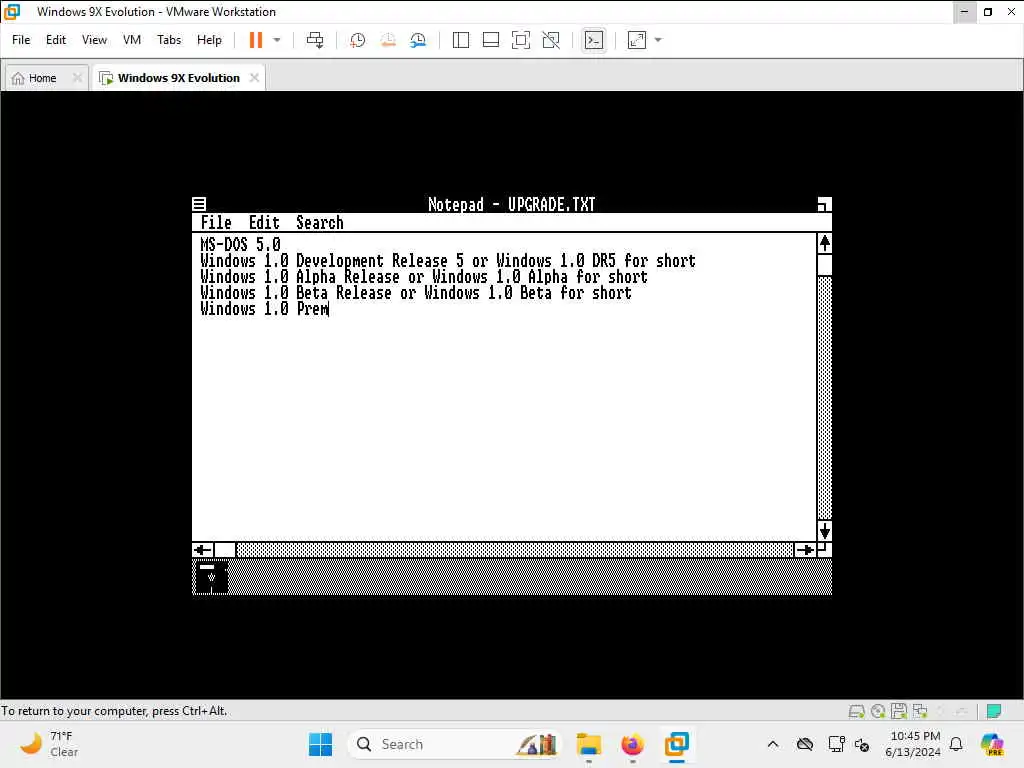Click the 'Development Release 5' text line
Image resolution: width=1024 pixels, height=768 pixels.
448,261
